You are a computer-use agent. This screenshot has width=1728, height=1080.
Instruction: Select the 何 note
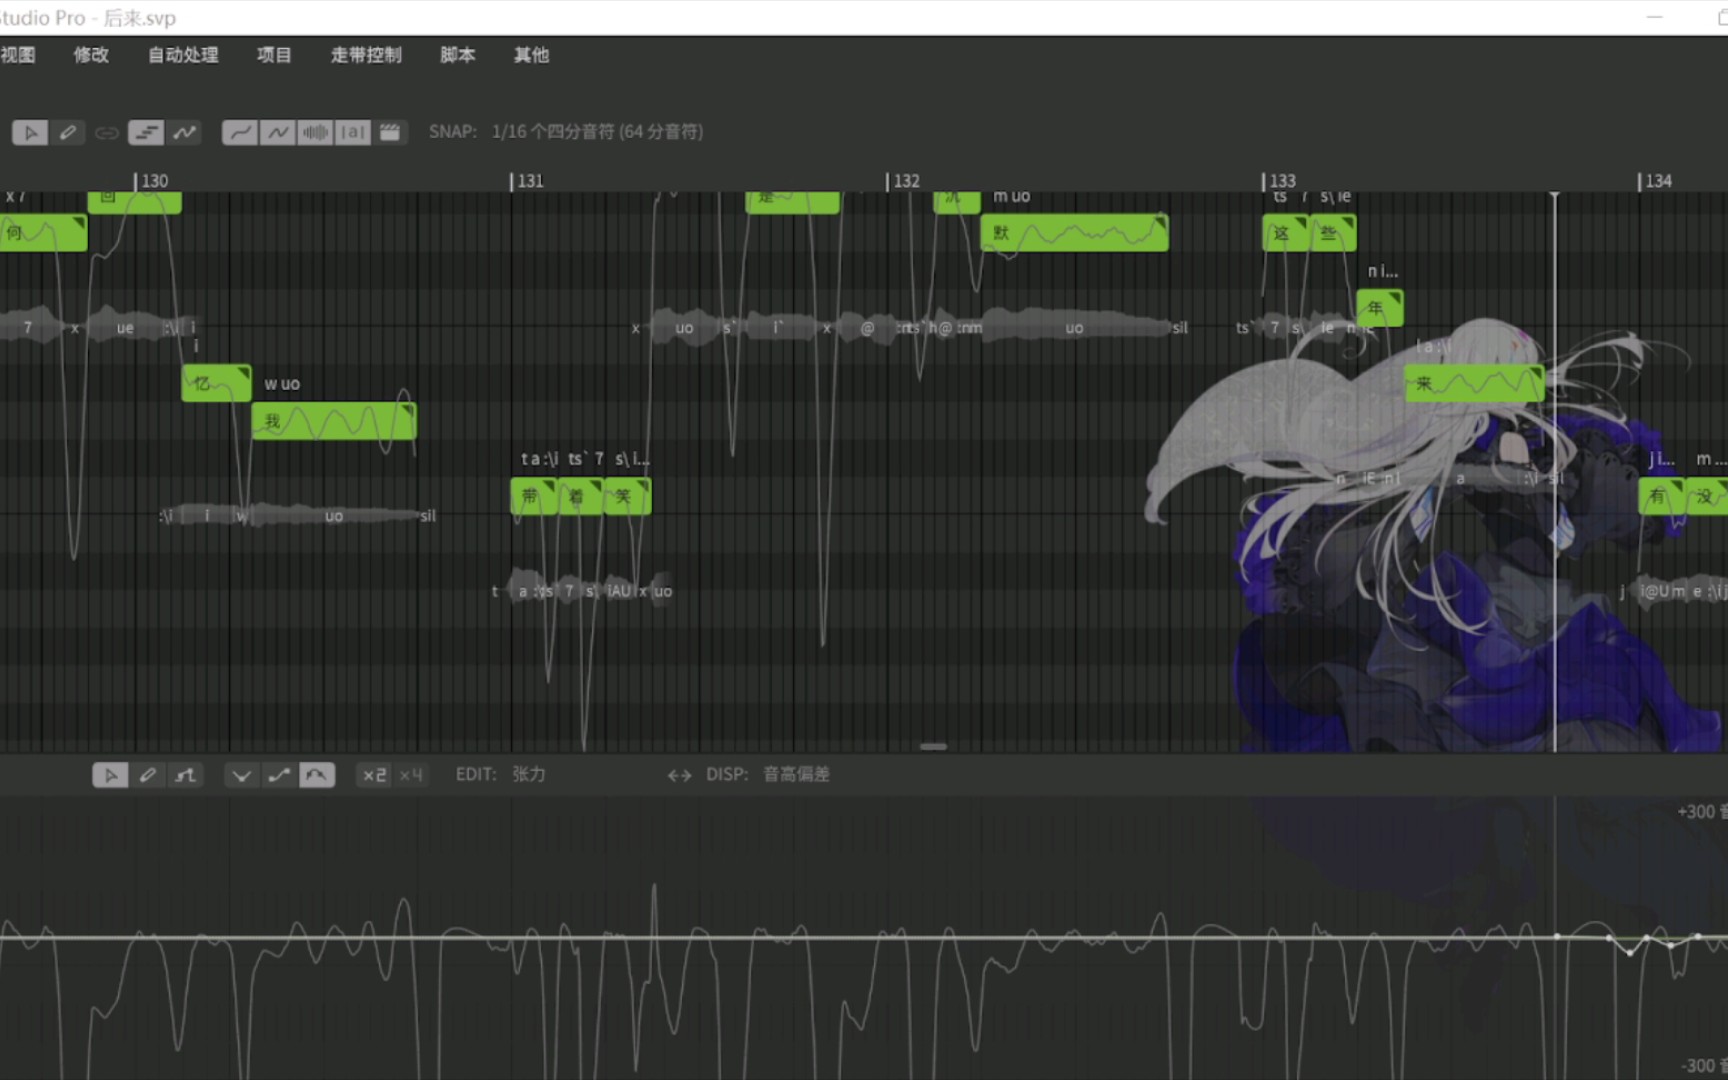click(x=43, y=233)
